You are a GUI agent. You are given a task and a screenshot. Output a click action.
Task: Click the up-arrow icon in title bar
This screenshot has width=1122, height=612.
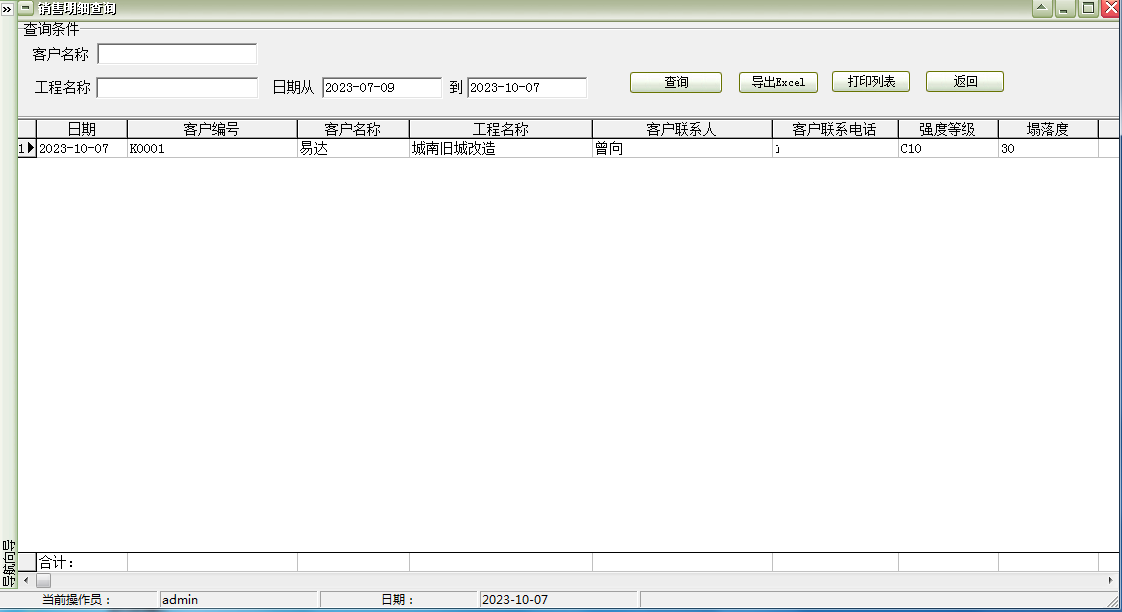pyautogui.click(x=1042, y=8)
